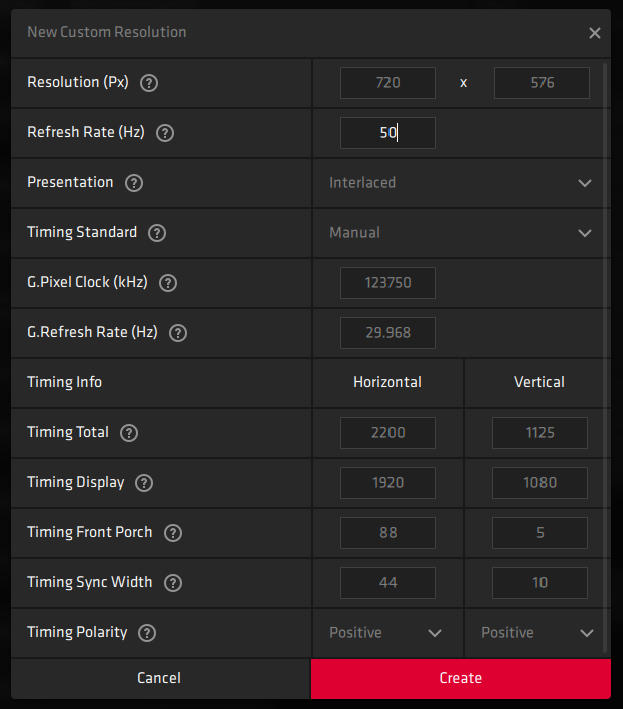The image size is (623, 709).
Task: Open the vertical Timing Polarity dropdown
Action: pyautogui.click(x=538, y=633)
